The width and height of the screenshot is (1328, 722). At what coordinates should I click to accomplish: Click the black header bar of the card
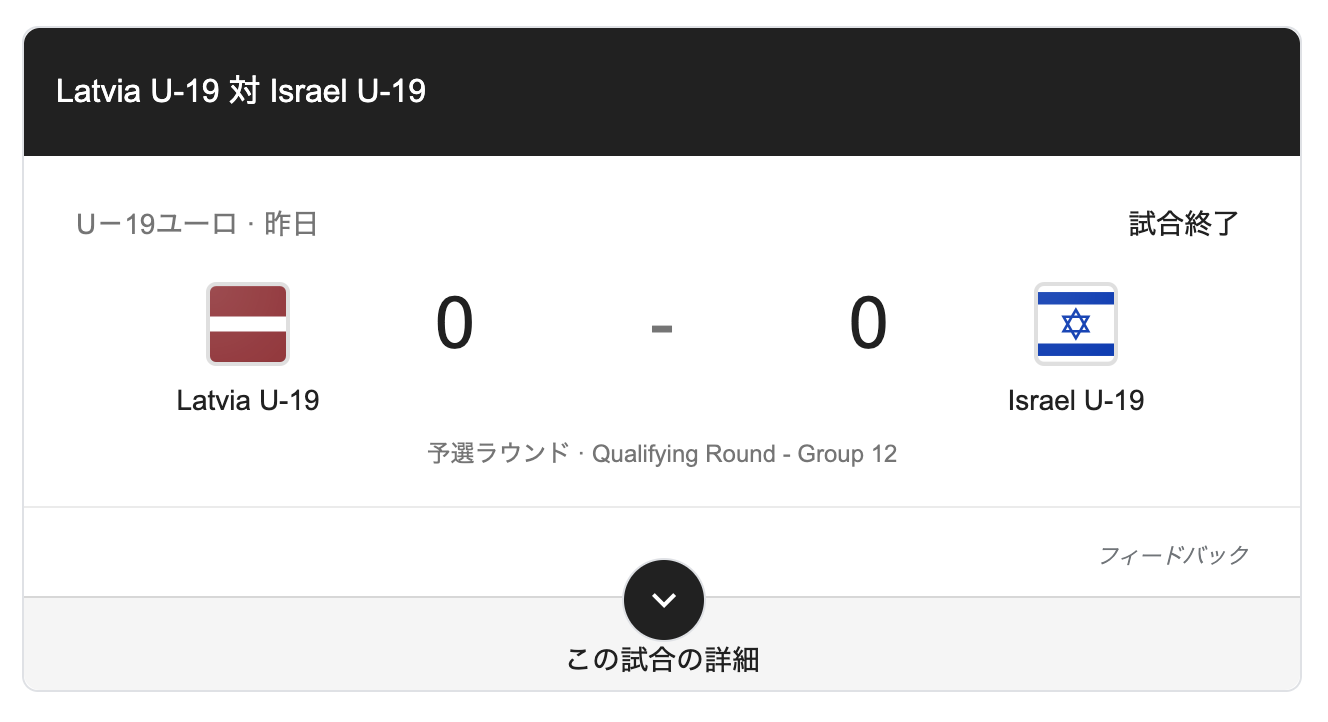click(x=662, y=91)
